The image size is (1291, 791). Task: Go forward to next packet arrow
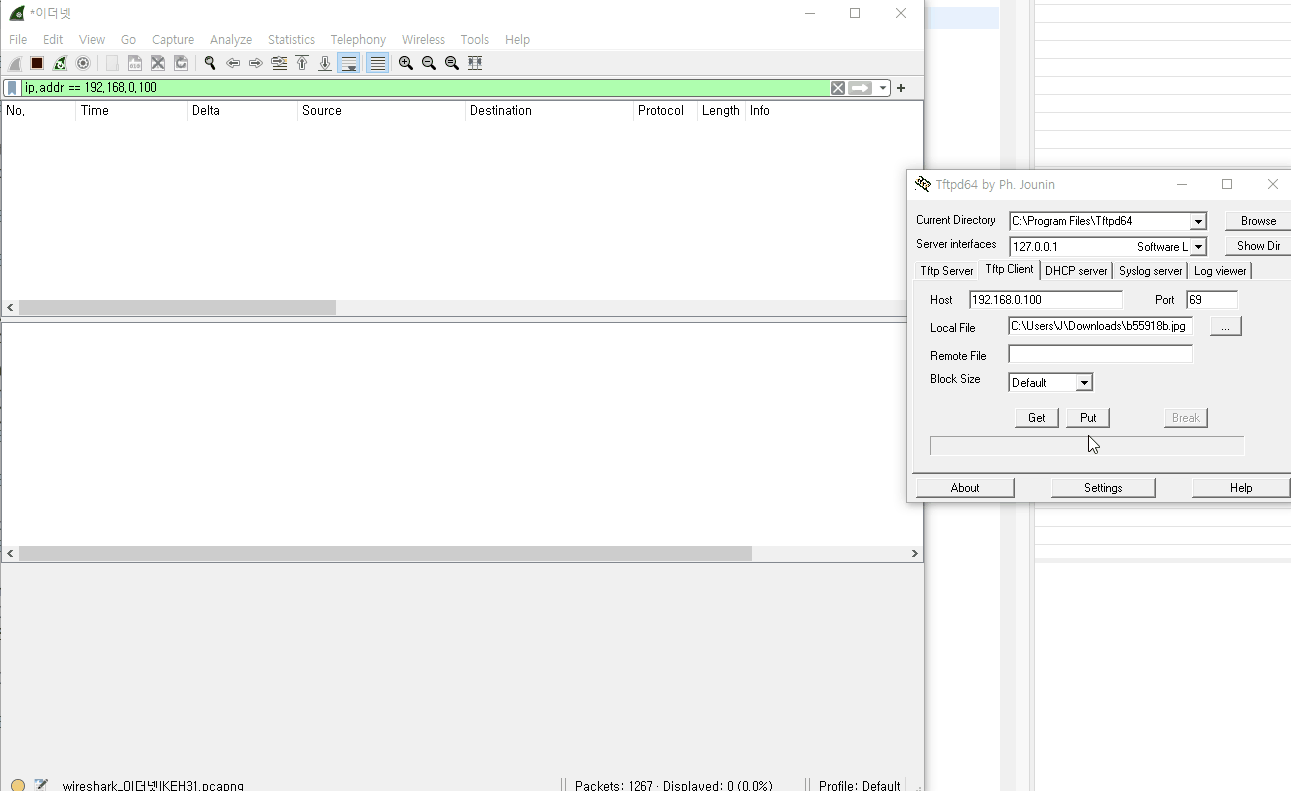[x=256, y=63]
